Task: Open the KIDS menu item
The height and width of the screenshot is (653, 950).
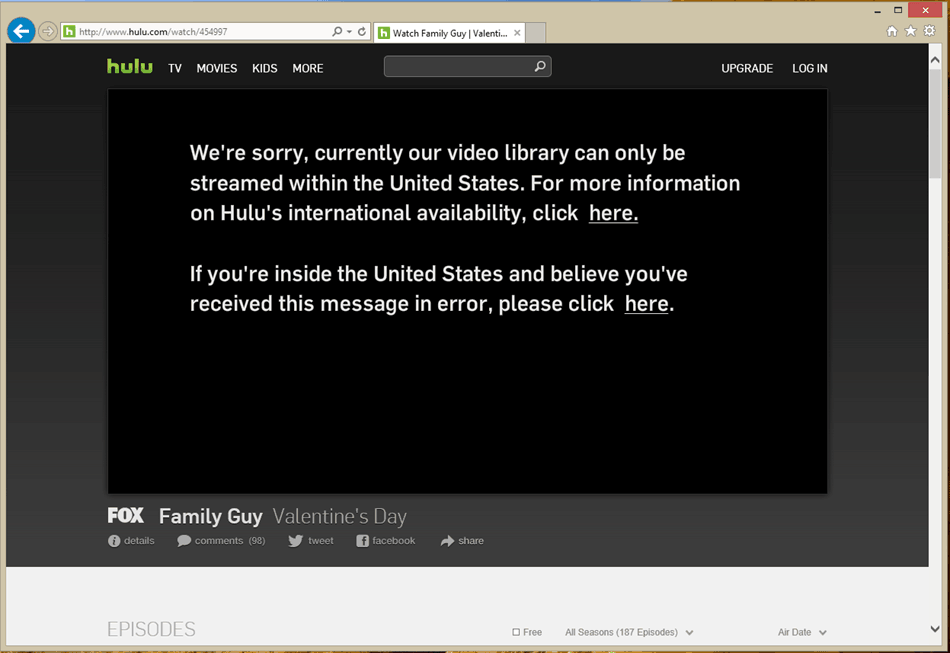Action: 265,68
